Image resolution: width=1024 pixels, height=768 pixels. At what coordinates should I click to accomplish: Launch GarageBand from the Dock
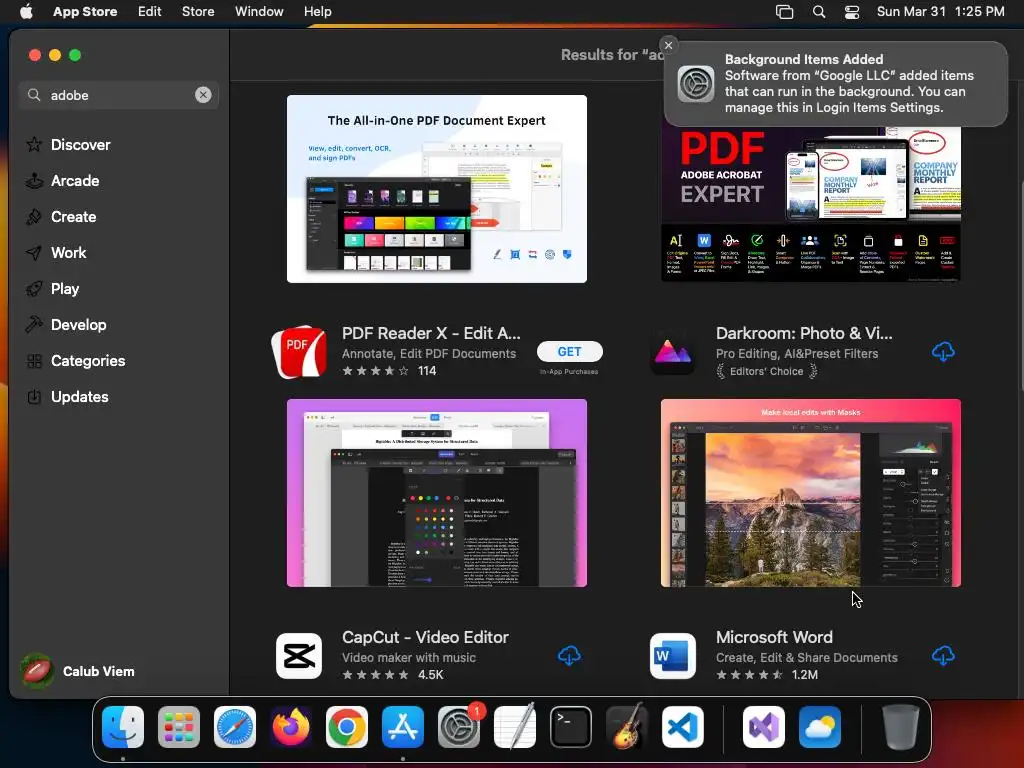pos(627,727)
